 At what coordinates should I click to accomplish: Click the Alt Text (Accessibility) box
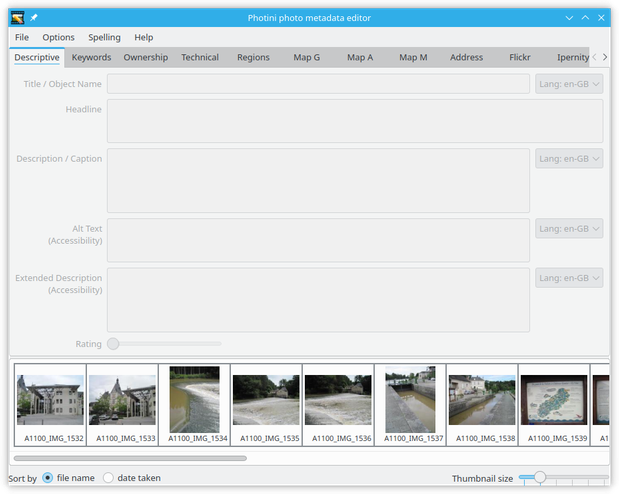[x=318, y=240]
